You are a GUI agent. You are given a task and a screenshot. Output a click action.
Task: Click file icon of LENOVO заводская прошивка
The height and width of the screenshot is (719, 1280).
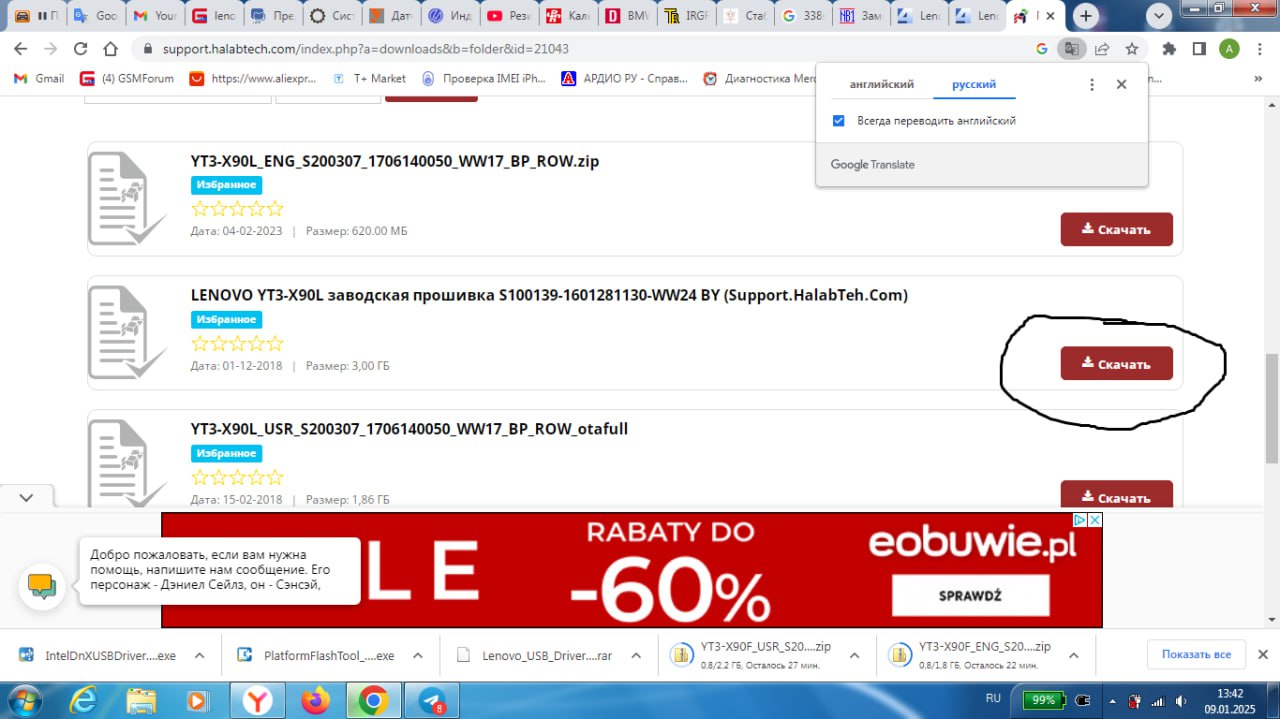[125, 333]
